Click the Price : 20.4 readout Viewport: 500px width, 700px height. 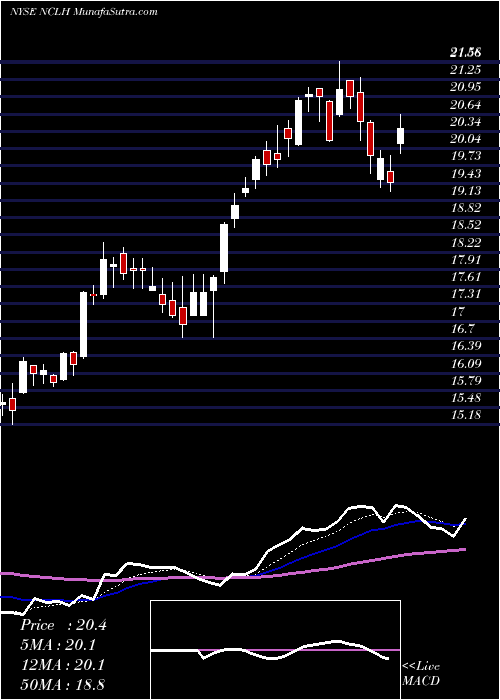63,625
